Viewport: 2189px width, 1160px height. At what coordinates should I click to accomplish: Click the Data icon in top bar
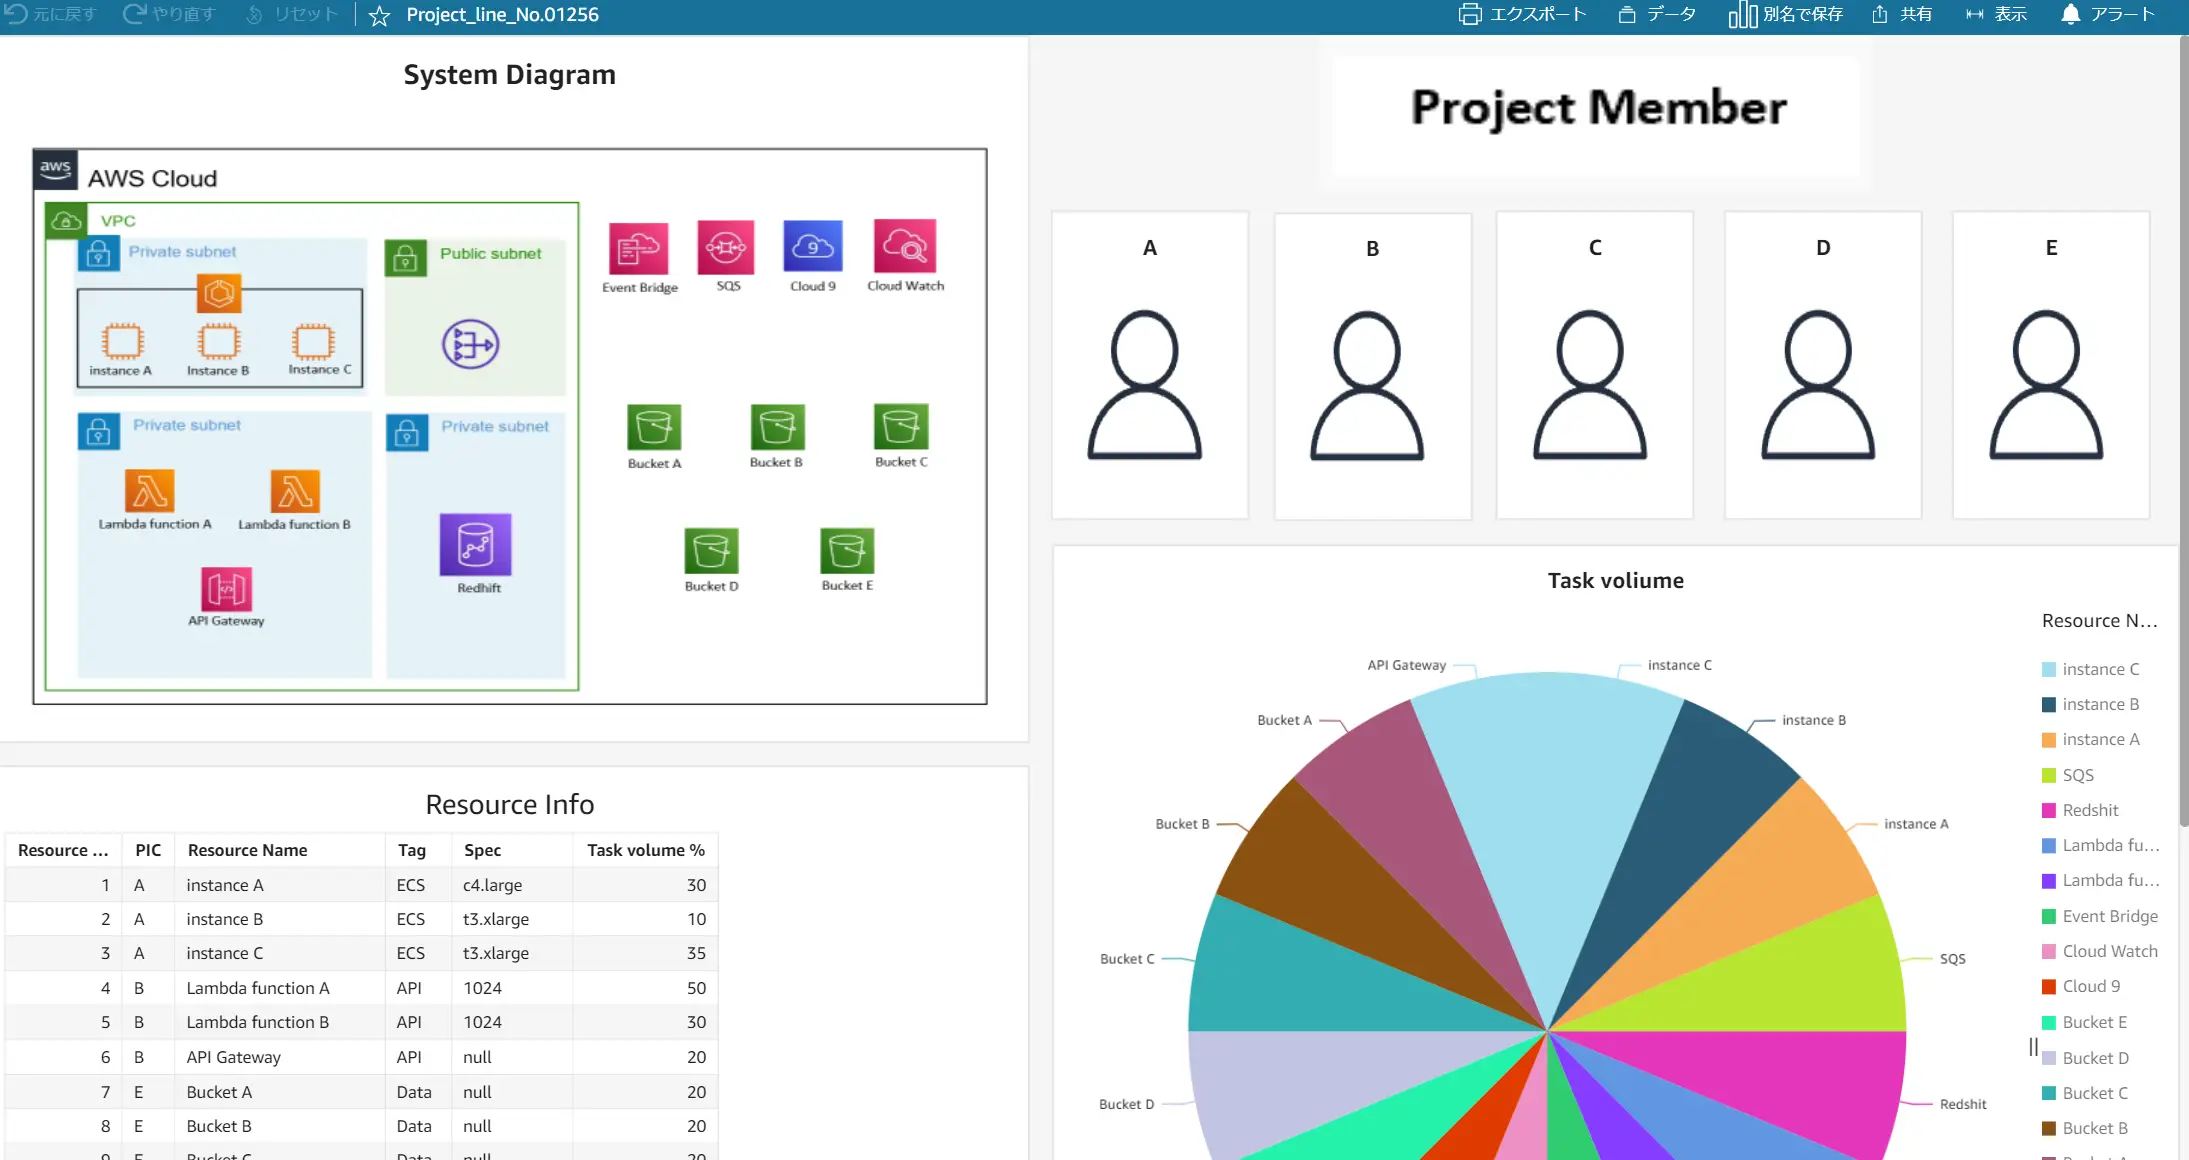1627,14
